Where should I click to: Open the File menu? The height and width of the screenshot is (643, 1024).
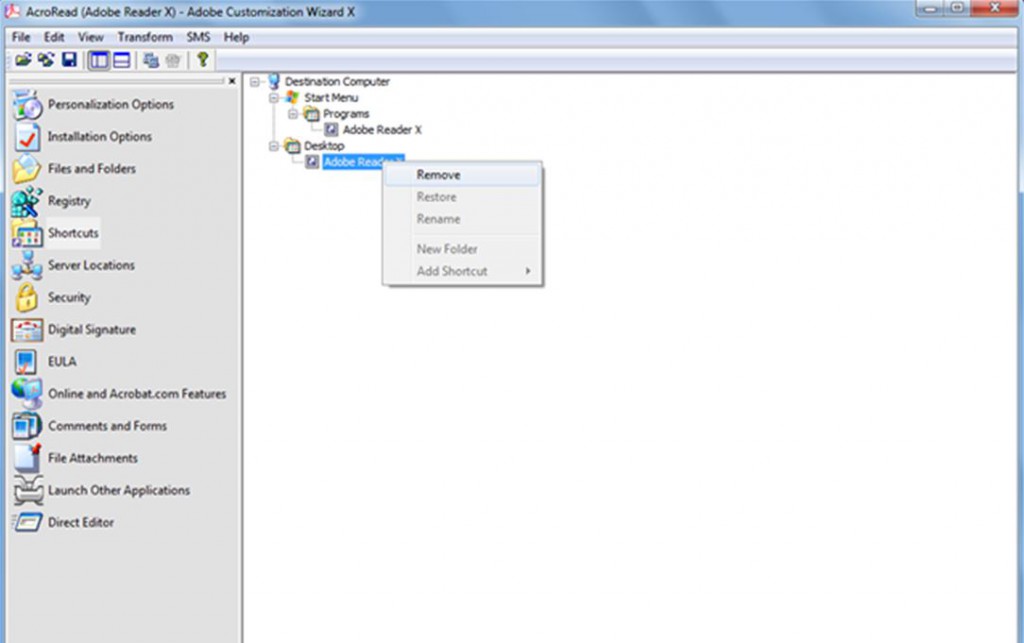(21, 37)
